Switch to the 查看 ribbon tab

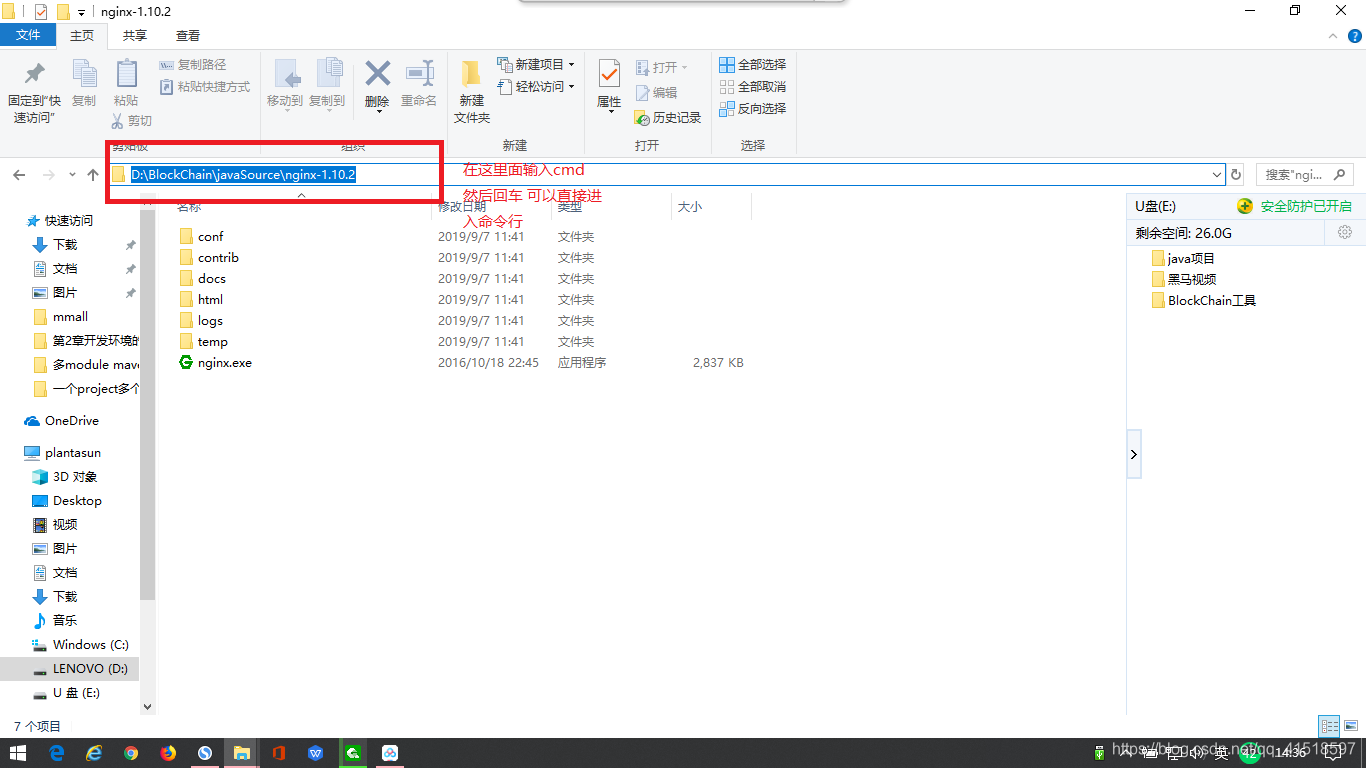point(188,35)
